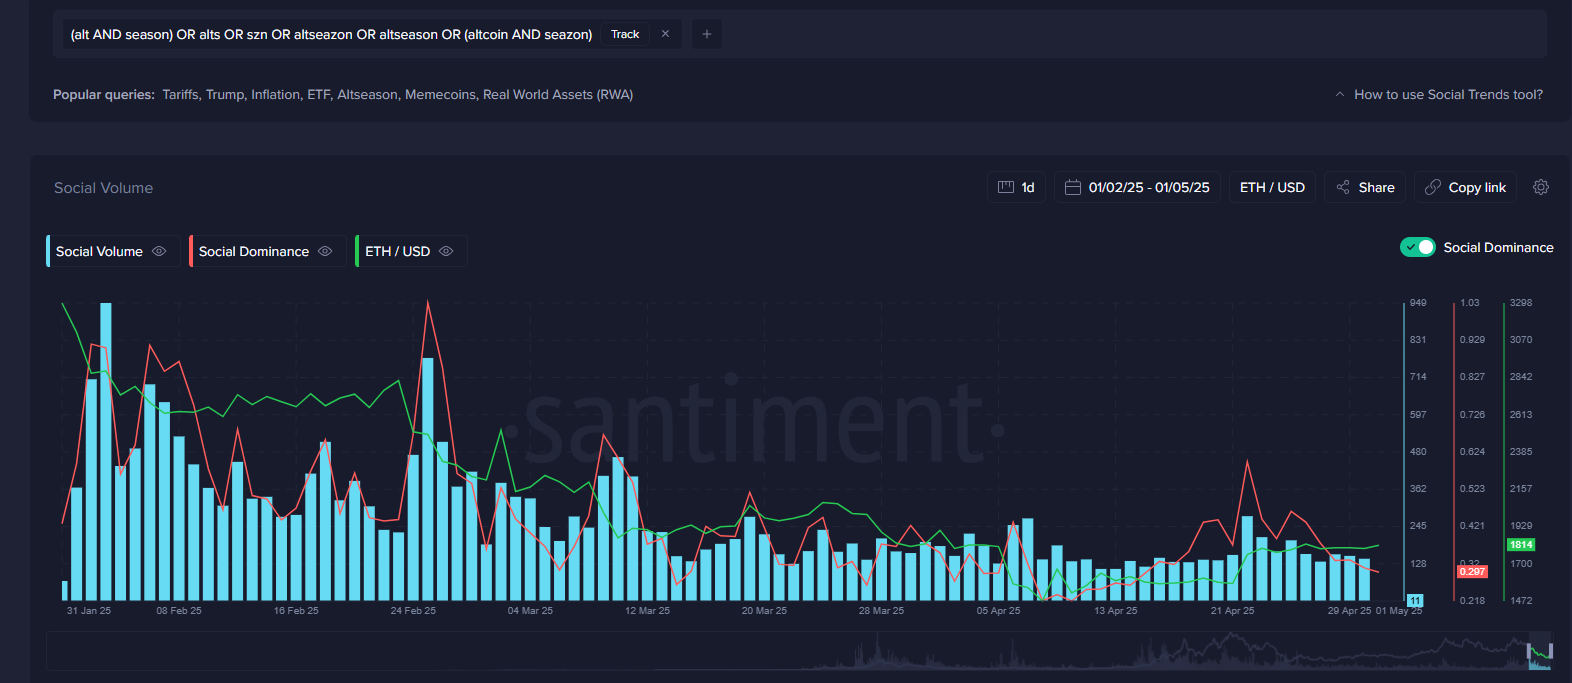Open the ETH / USD asset selector
Screen dimensions: 1572x683
[1272, 187]
